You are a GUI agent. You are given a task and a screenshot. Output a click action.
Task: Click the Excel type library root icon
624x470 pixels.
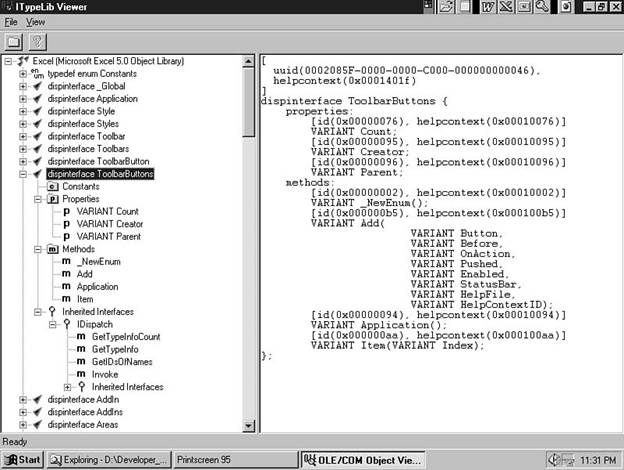point(23,62)
